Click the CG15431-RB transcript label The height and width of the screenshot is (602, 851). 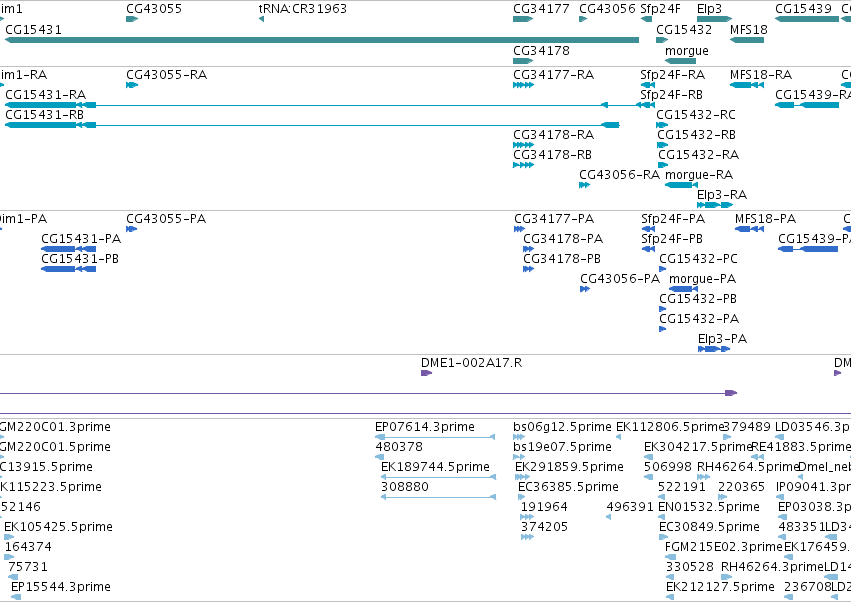coord(45,115)
